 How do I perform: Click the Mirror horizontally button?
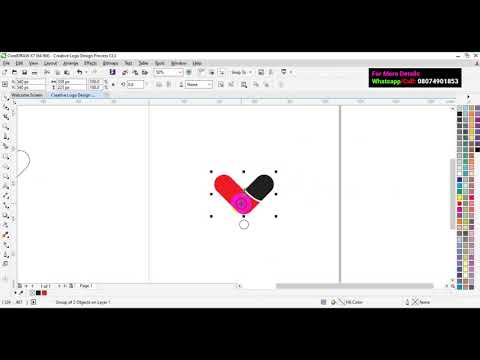(159, 85)
